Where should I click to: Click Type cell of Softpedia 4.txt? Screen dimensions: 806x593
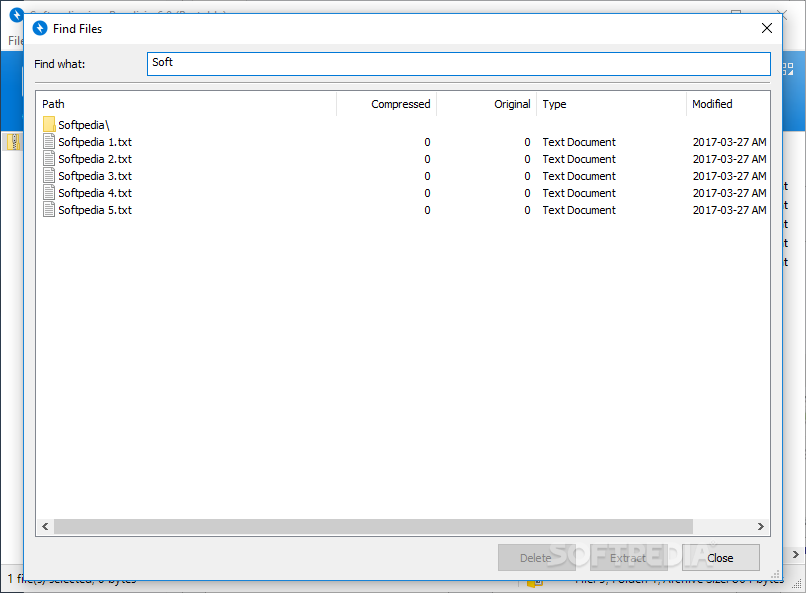579,193
